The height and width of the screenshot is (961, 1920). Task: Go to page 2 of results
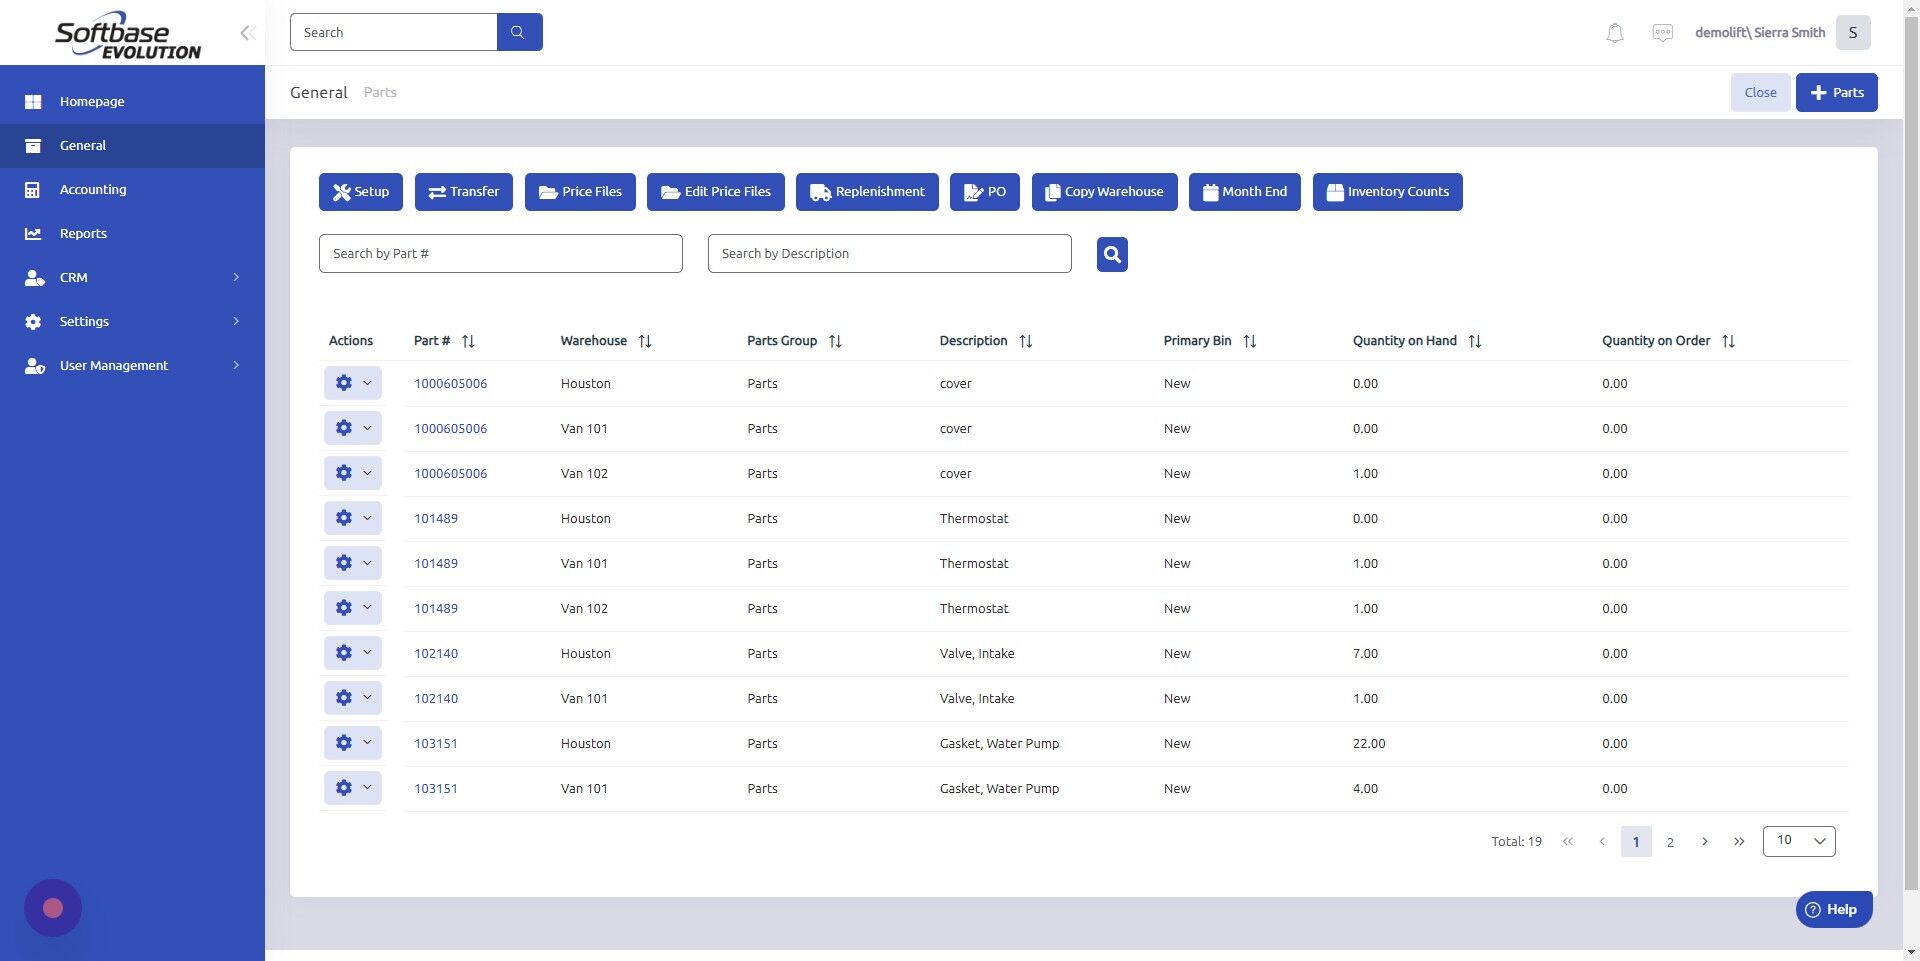click(1670, 841)
